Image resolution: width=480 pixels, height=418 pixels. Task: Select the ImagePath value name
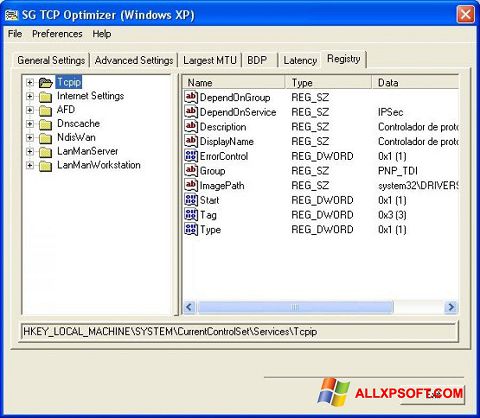[222, 186]
